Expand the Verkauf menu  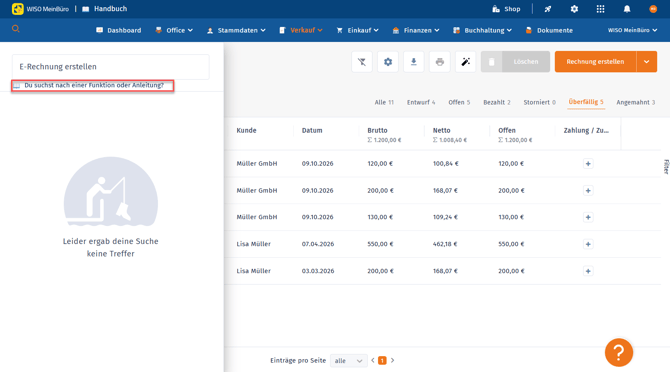click(x=301, y=30)
